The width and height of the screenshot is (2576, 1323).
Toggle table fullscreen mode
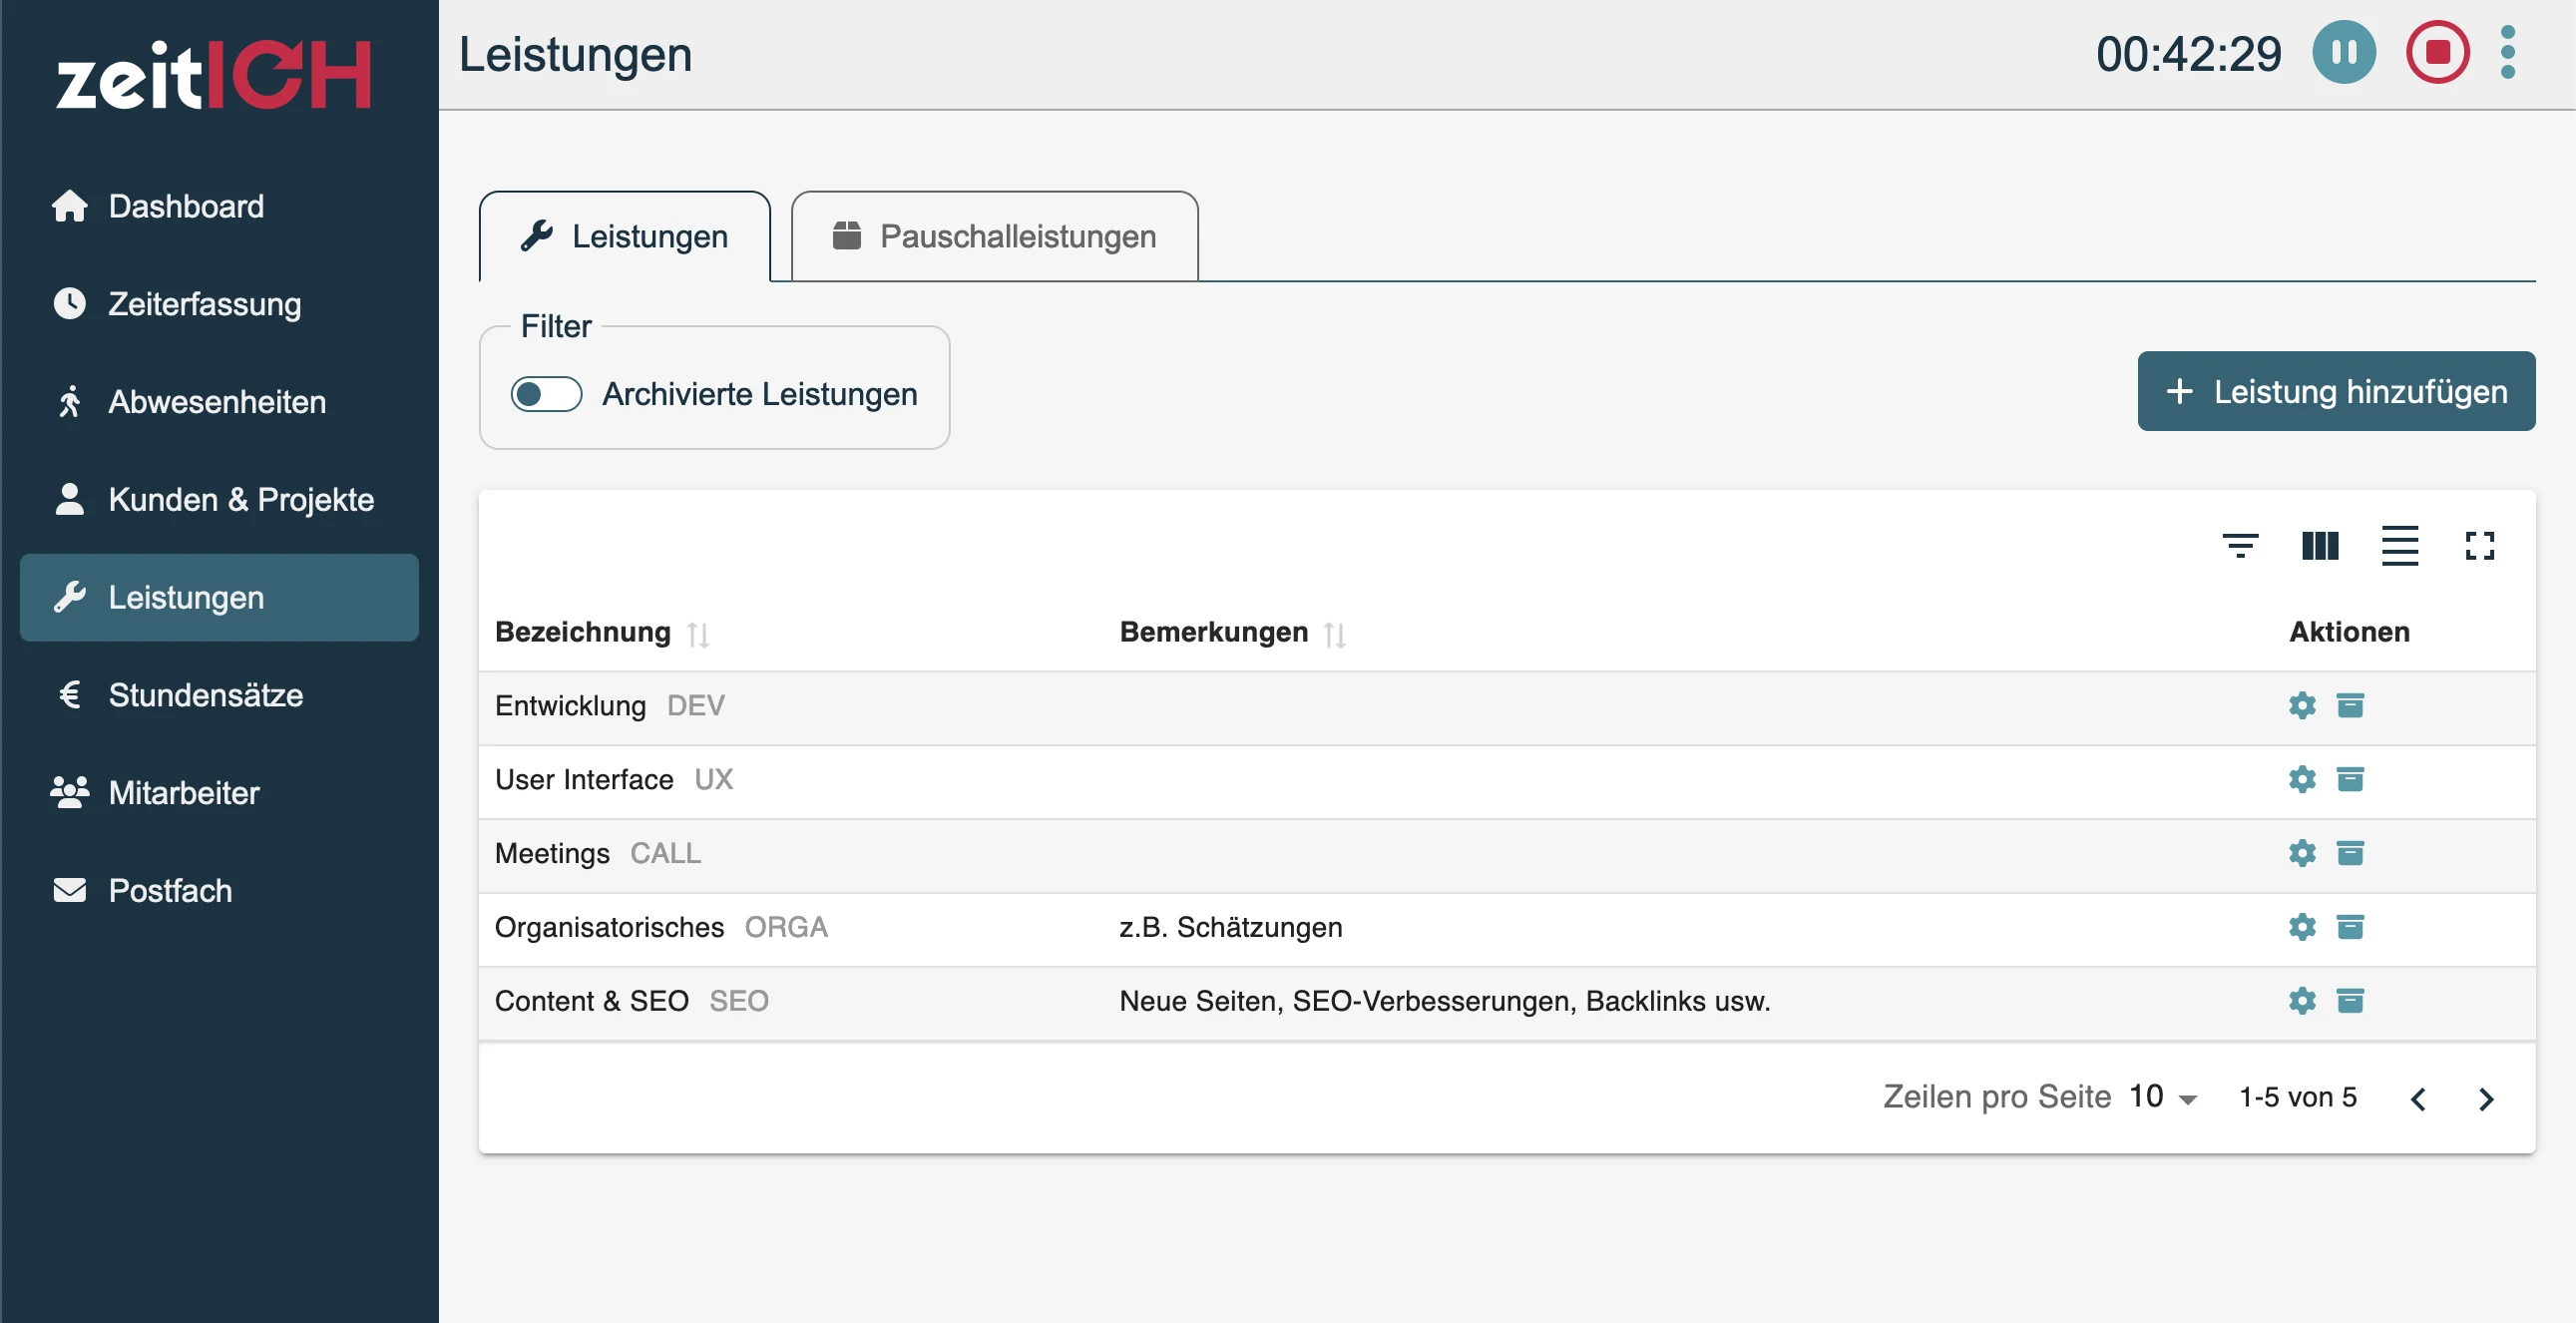pyautogui.click(x=2479, y=546)
